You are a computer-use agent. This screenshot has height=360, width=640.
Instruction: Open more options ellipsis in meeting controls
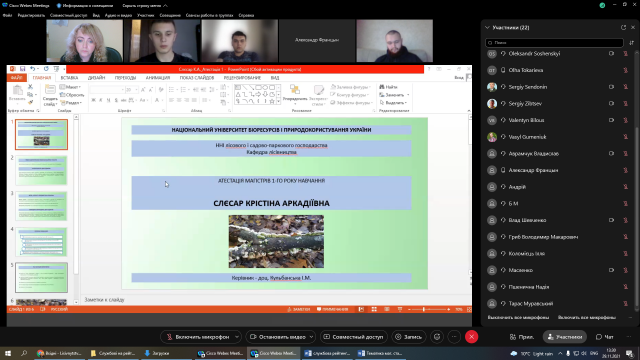click(x=454, y=337)
